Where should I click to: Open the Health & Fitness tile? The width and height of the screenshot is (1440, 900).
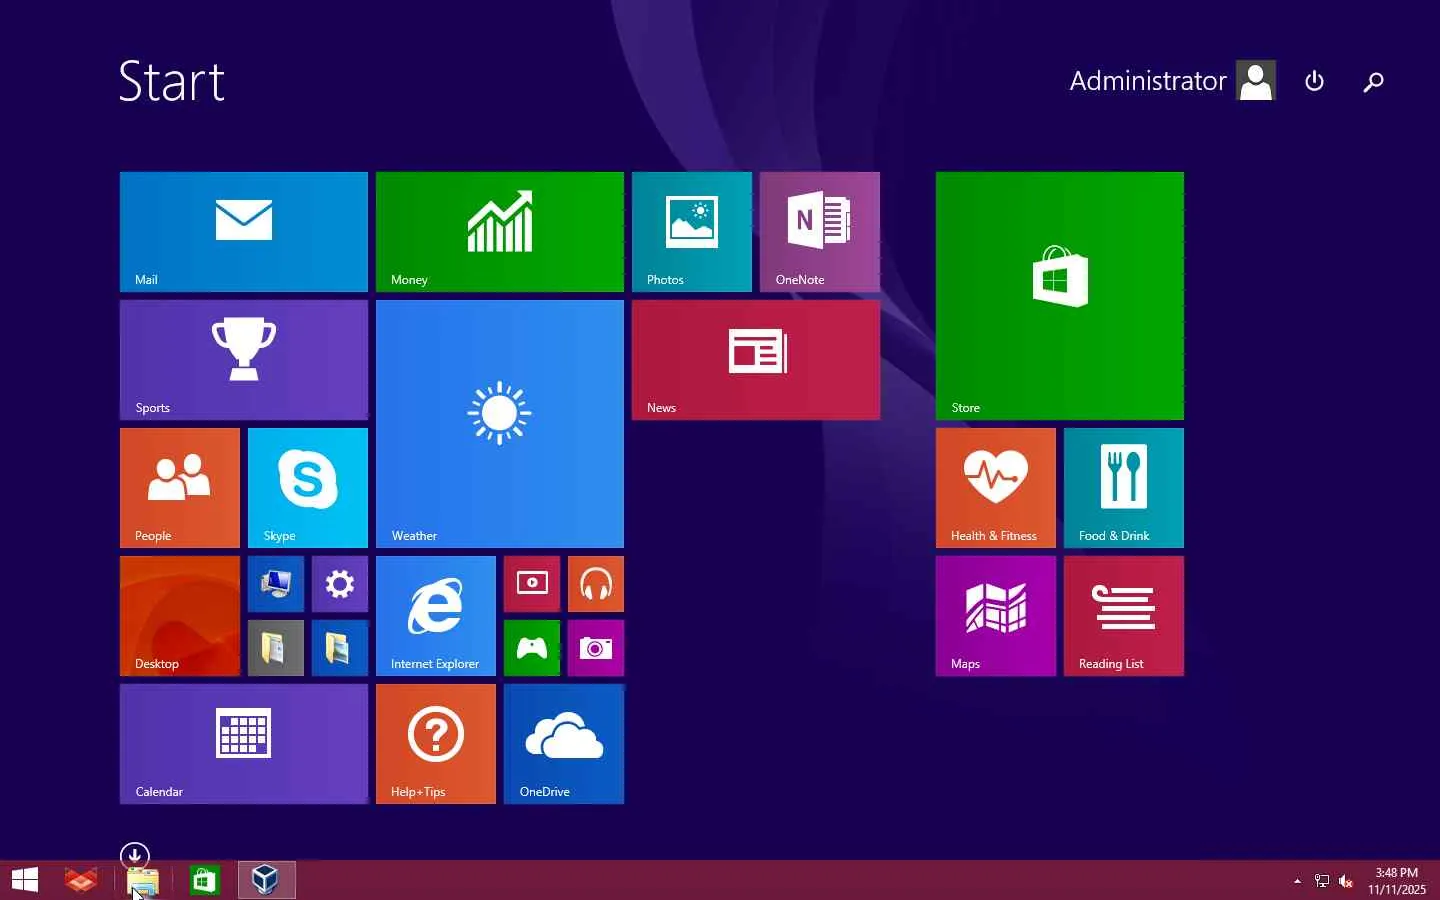pyautogui.click(x=996, y=488)
